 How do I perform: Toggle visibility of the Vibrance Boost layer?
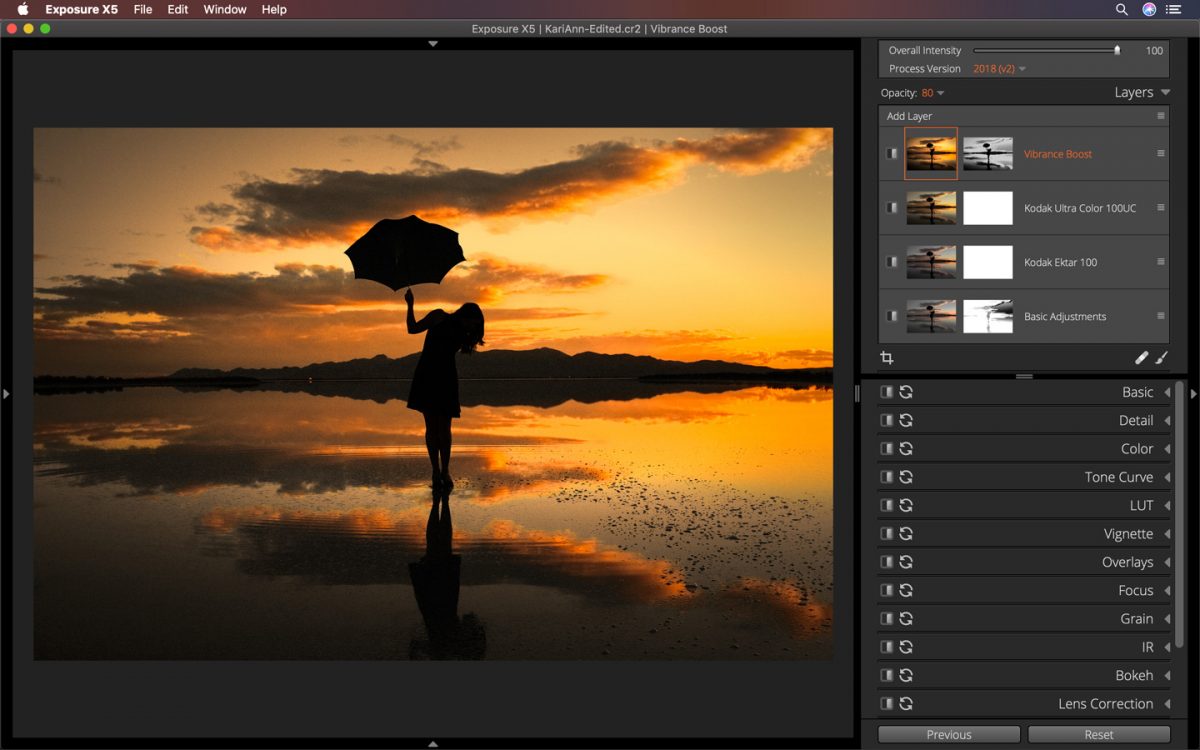(x=889, y=153)
